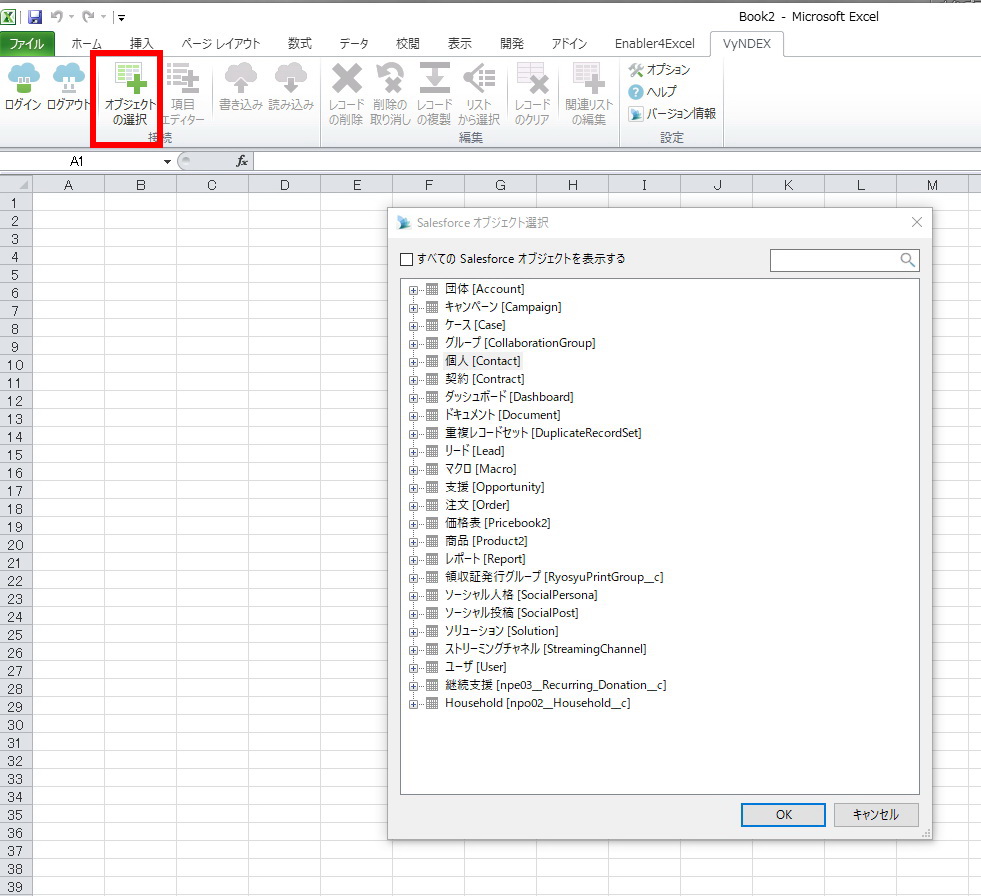
Task: Expand the 個人 [Contact] node
Action: tap(413, 362)
